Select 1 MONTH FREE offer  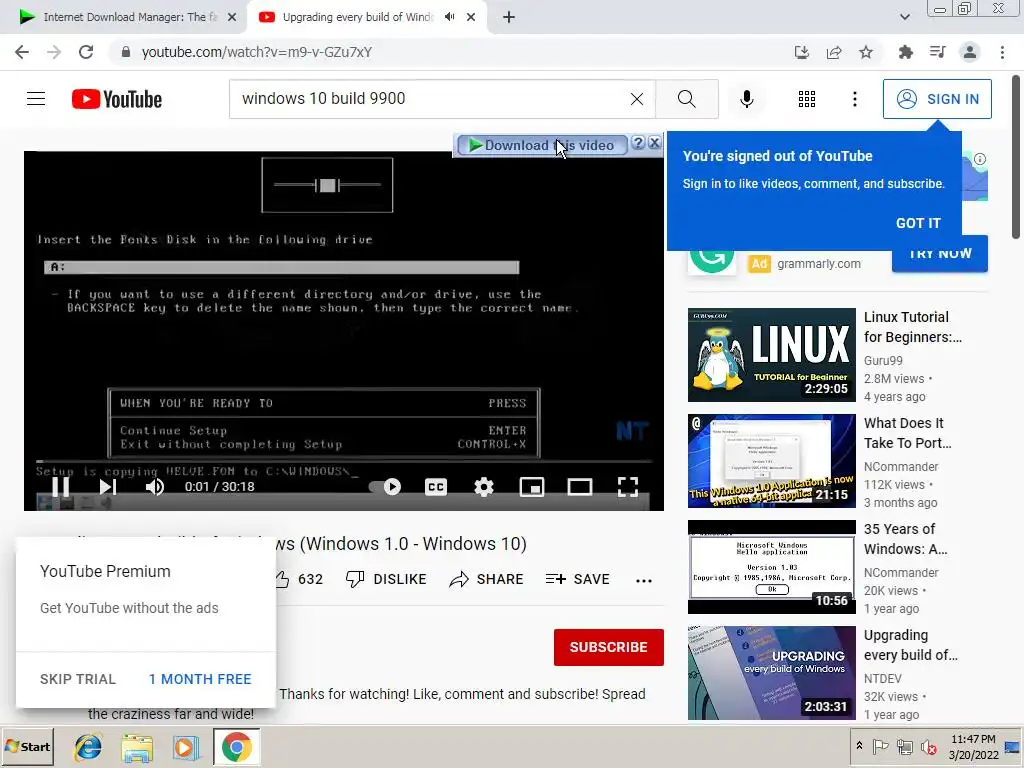(200, 679)
